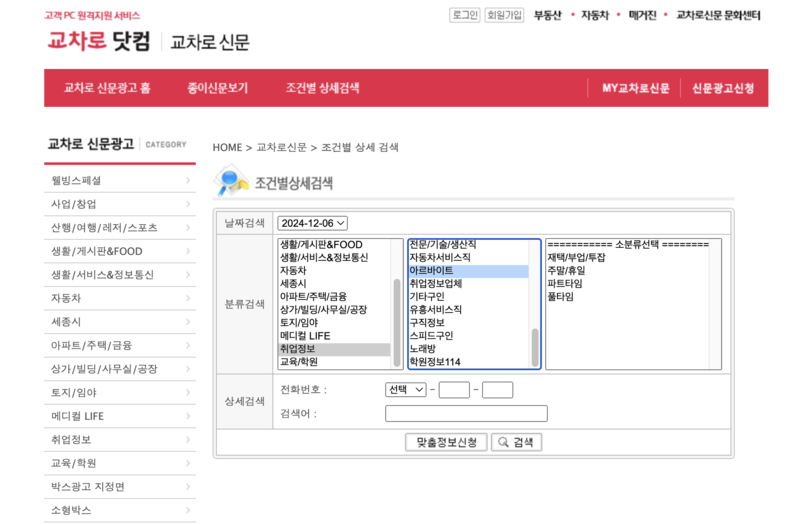This screenshot has width=800, height=525.
Task: Expand 생활/서비스&정보통신 sidebar category
Action: tap(120, 274)
